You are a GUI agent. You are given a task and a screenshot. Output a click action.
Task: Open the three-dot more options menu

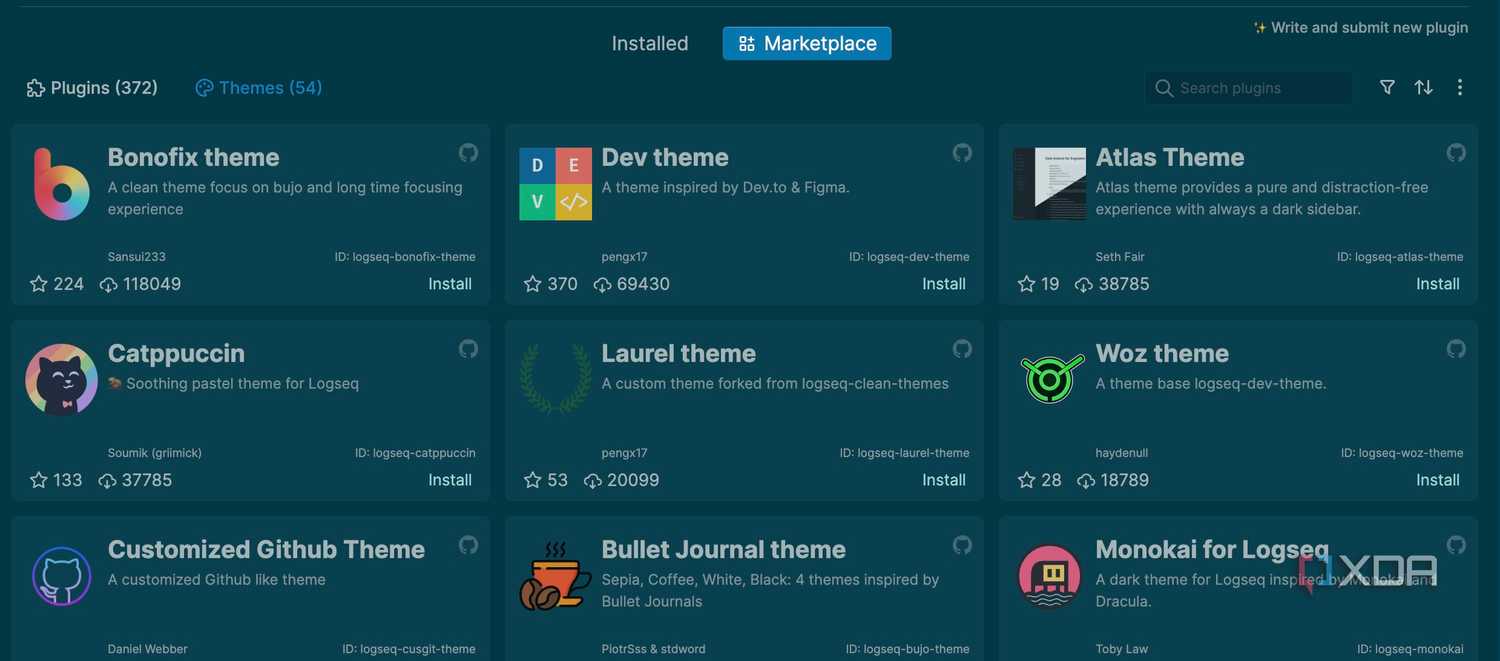(1460, 88)
